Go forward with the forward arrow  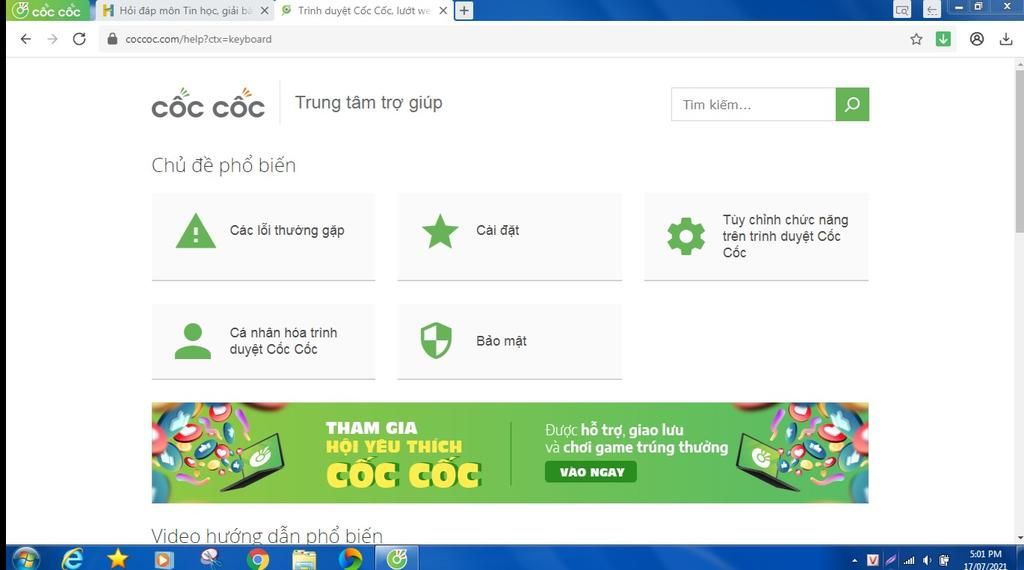click(52, 39)
